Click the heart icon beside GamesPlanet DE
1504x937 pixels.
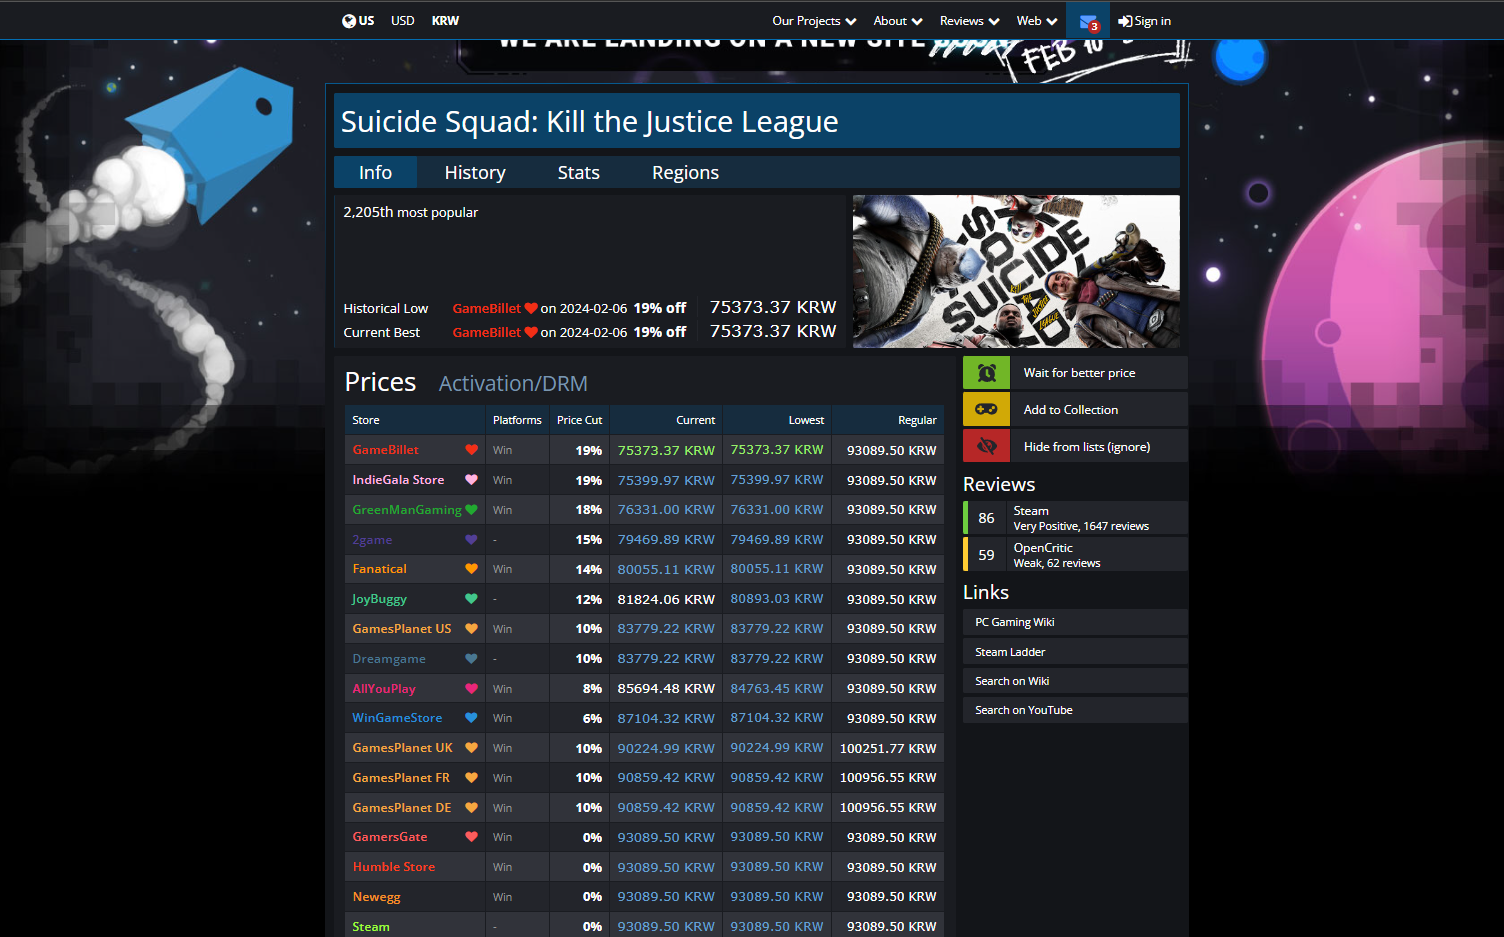tap(472, 808)
